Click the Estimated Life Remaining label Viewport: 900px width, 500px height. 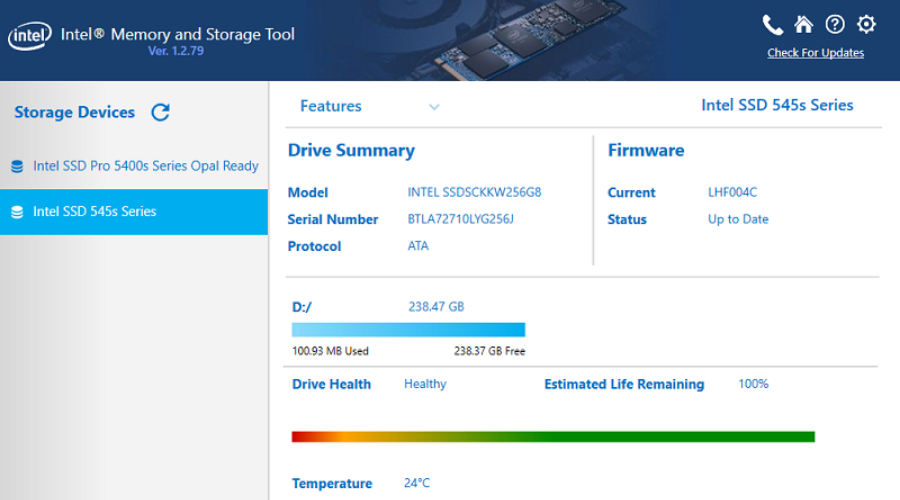tap(624, 384)
